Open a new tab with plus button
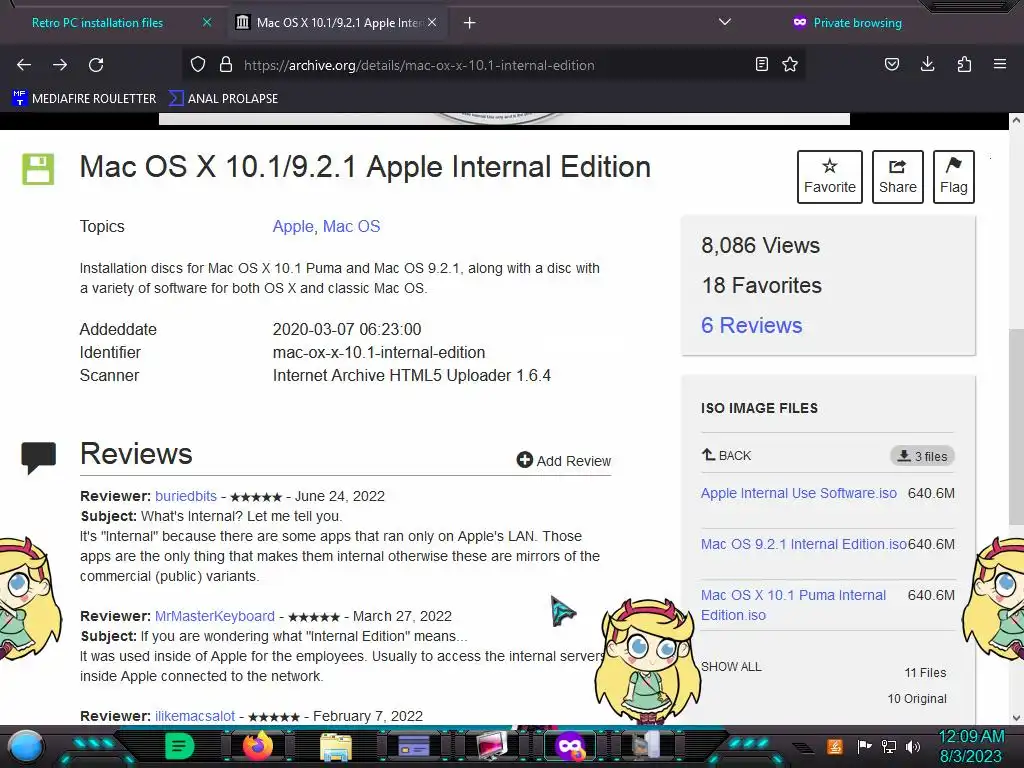The height and width of the screenshot is (768, 1024). point(469,23)
